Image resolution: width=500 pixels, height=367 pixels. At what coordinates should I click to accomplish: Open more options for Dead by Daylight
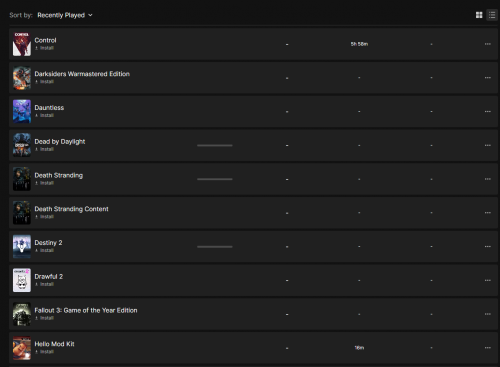[488, 145]
